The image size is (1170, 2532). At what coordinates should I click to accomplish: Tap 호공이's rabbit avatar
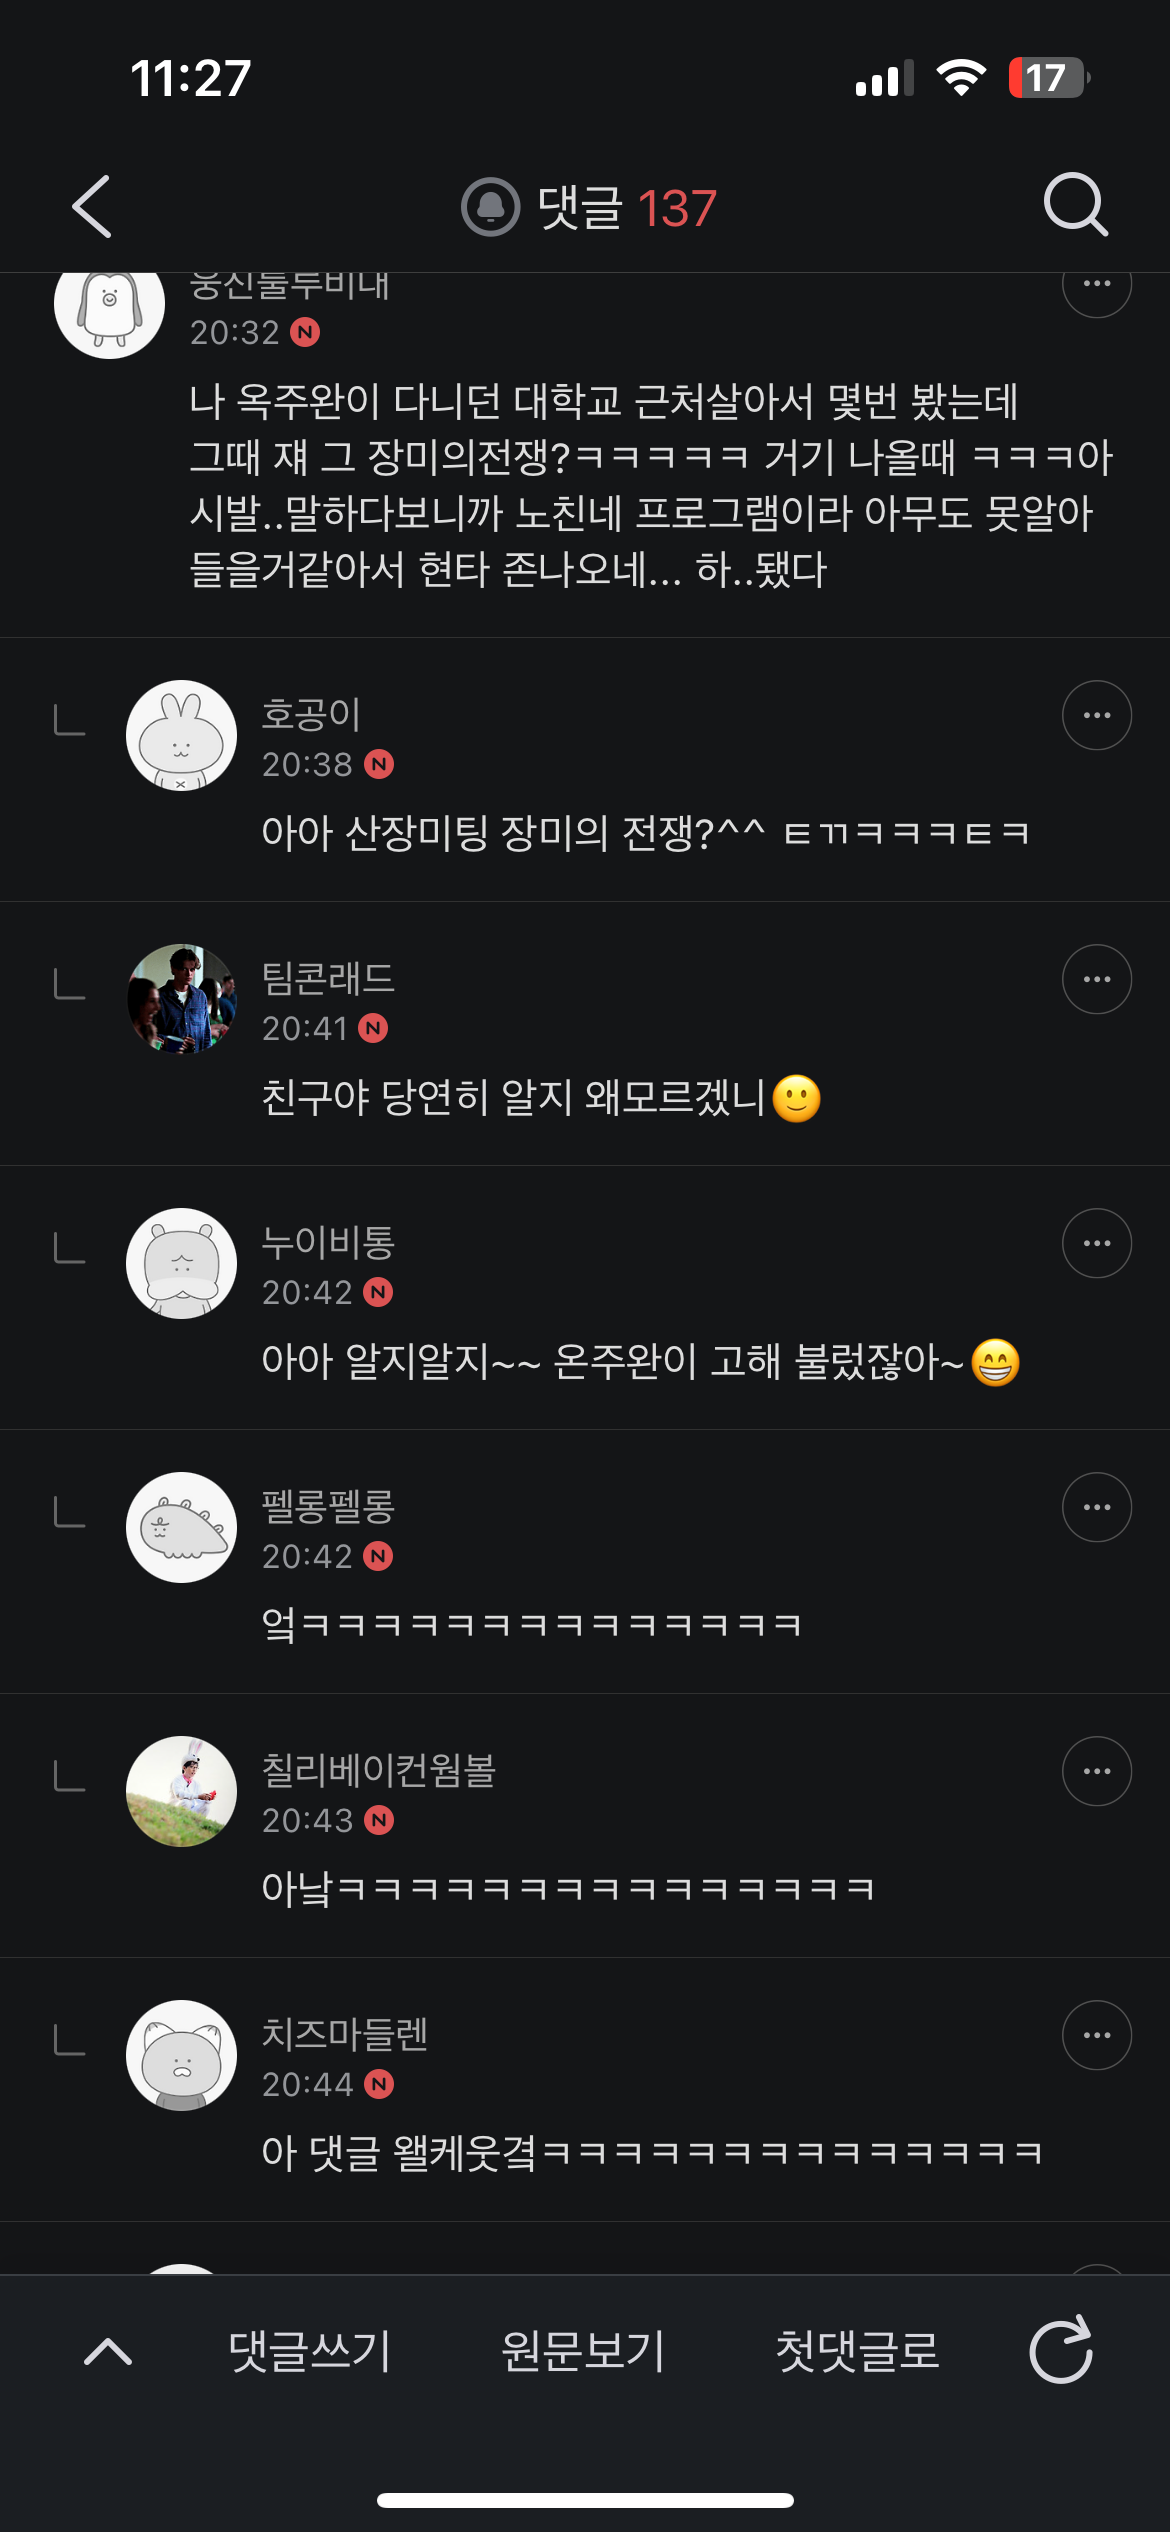coord(181,735)
